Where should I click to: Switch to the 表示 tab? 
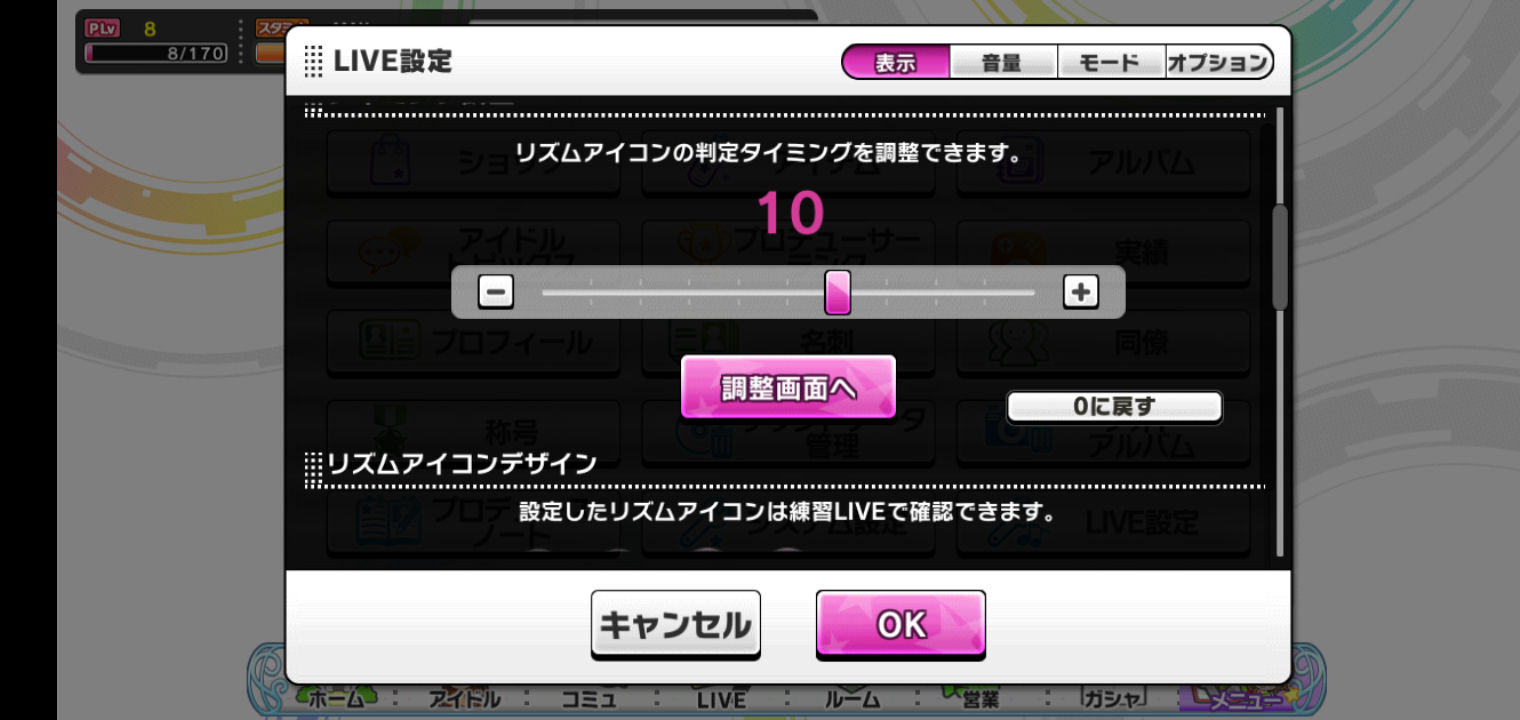pos(895,62)
